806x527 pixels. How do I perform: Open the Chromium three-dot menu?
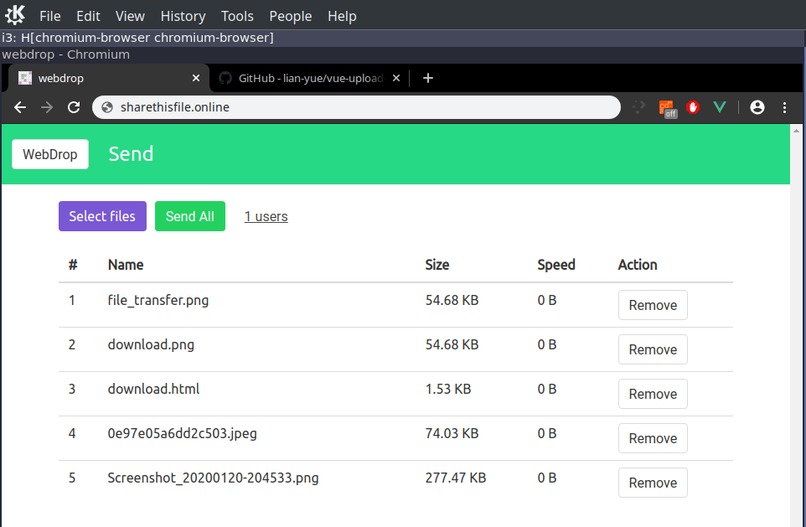point(784,107)
